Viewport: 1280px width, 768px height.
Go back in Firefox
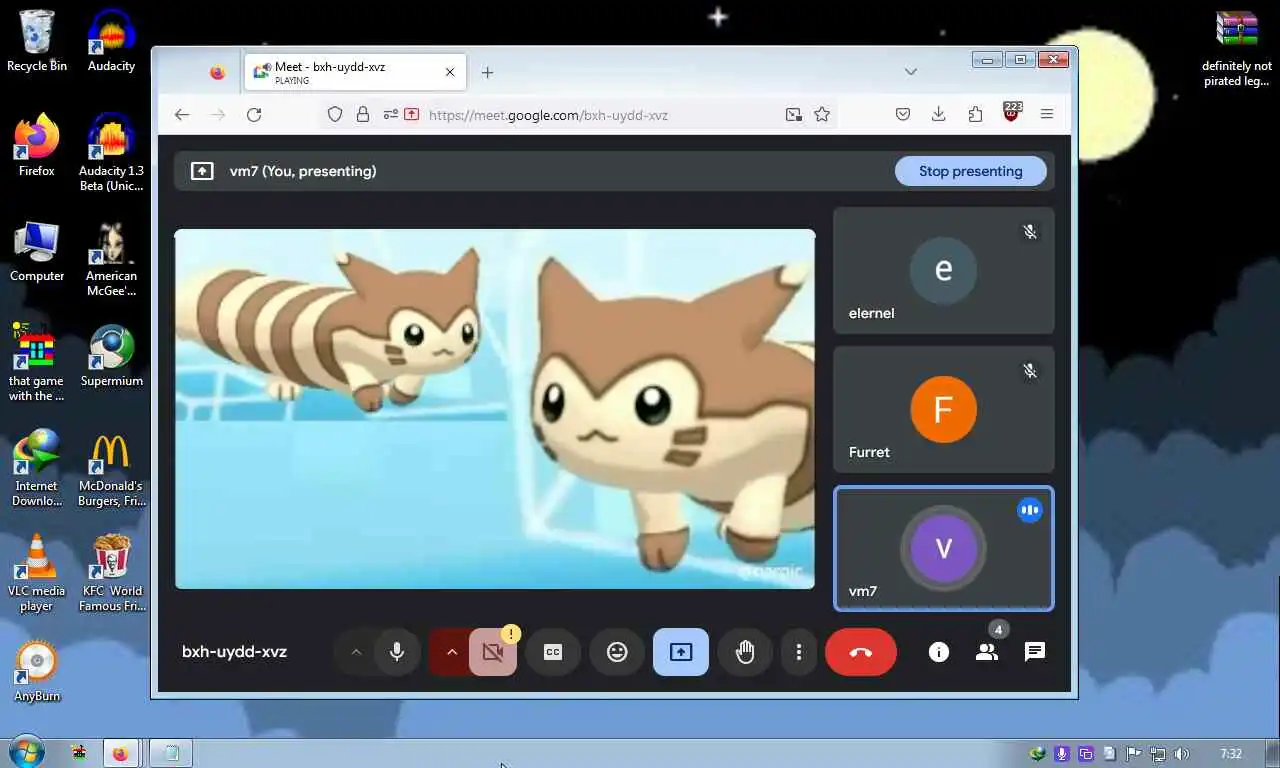(182, 115)
